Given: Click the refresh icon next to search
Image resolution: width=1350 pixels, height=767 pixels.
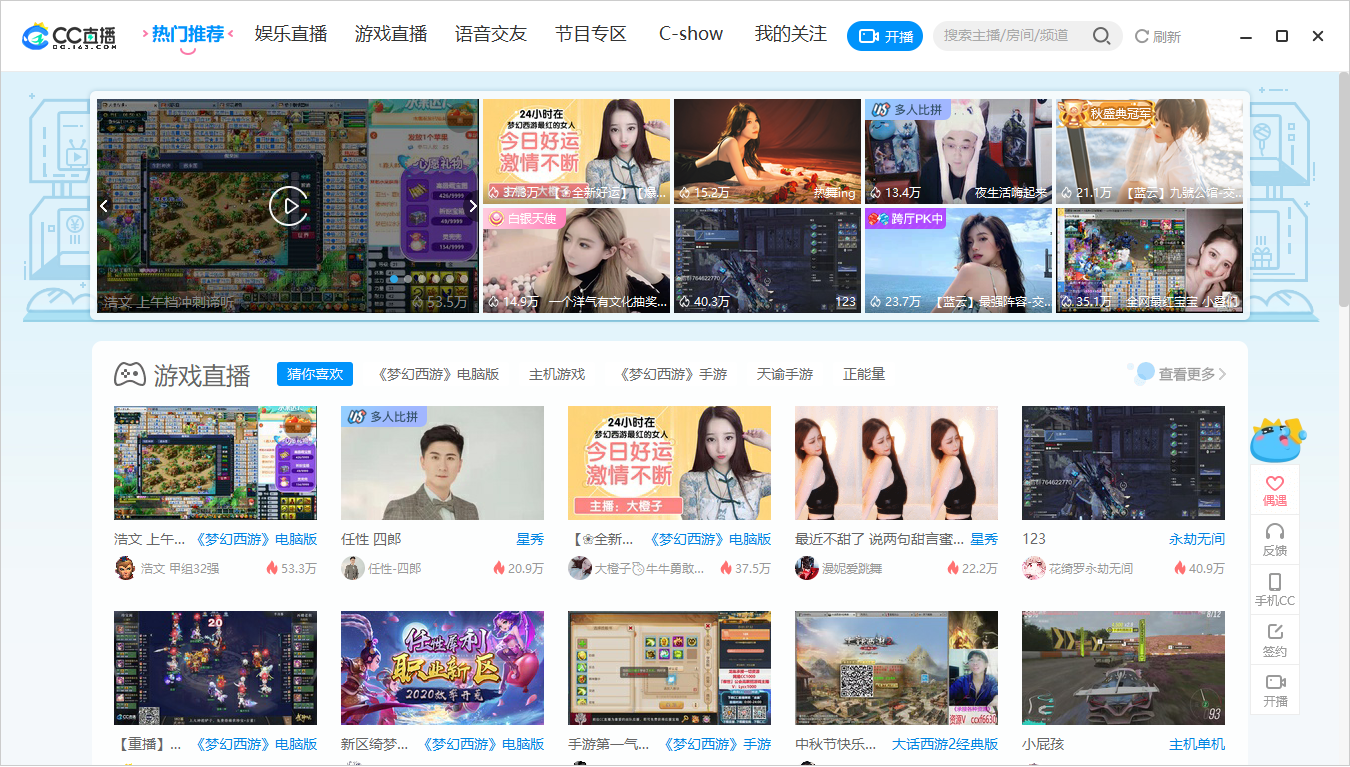Looking at the screenshot, I should [1142, 36].
